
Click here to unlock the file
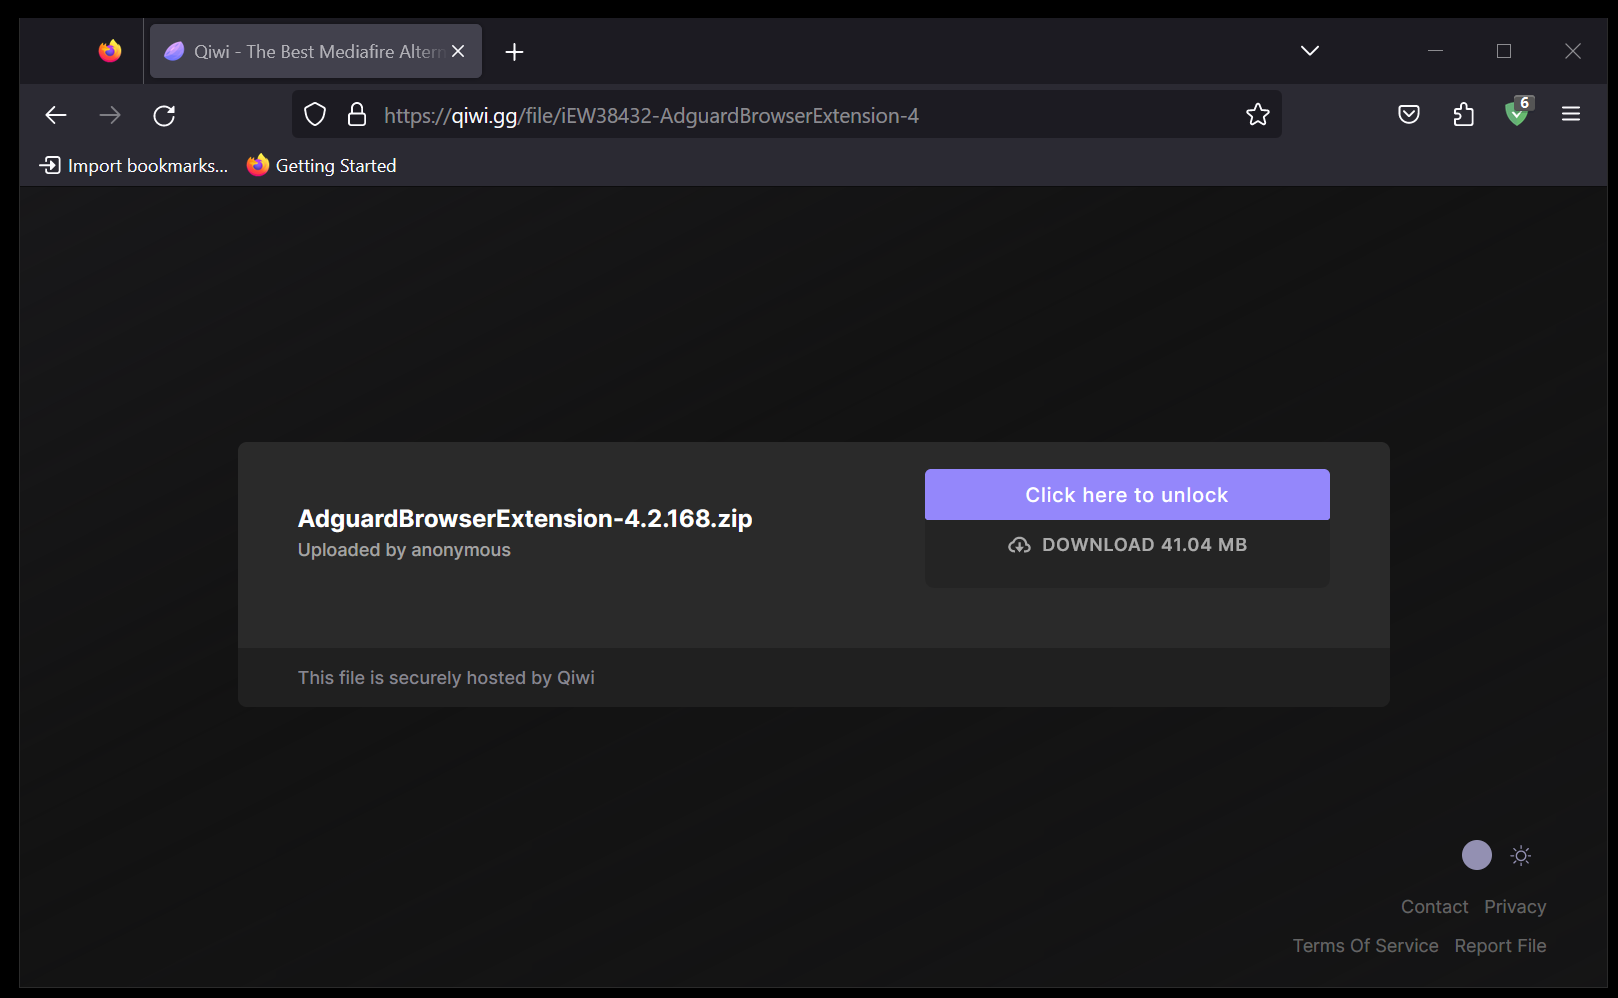1127,494
